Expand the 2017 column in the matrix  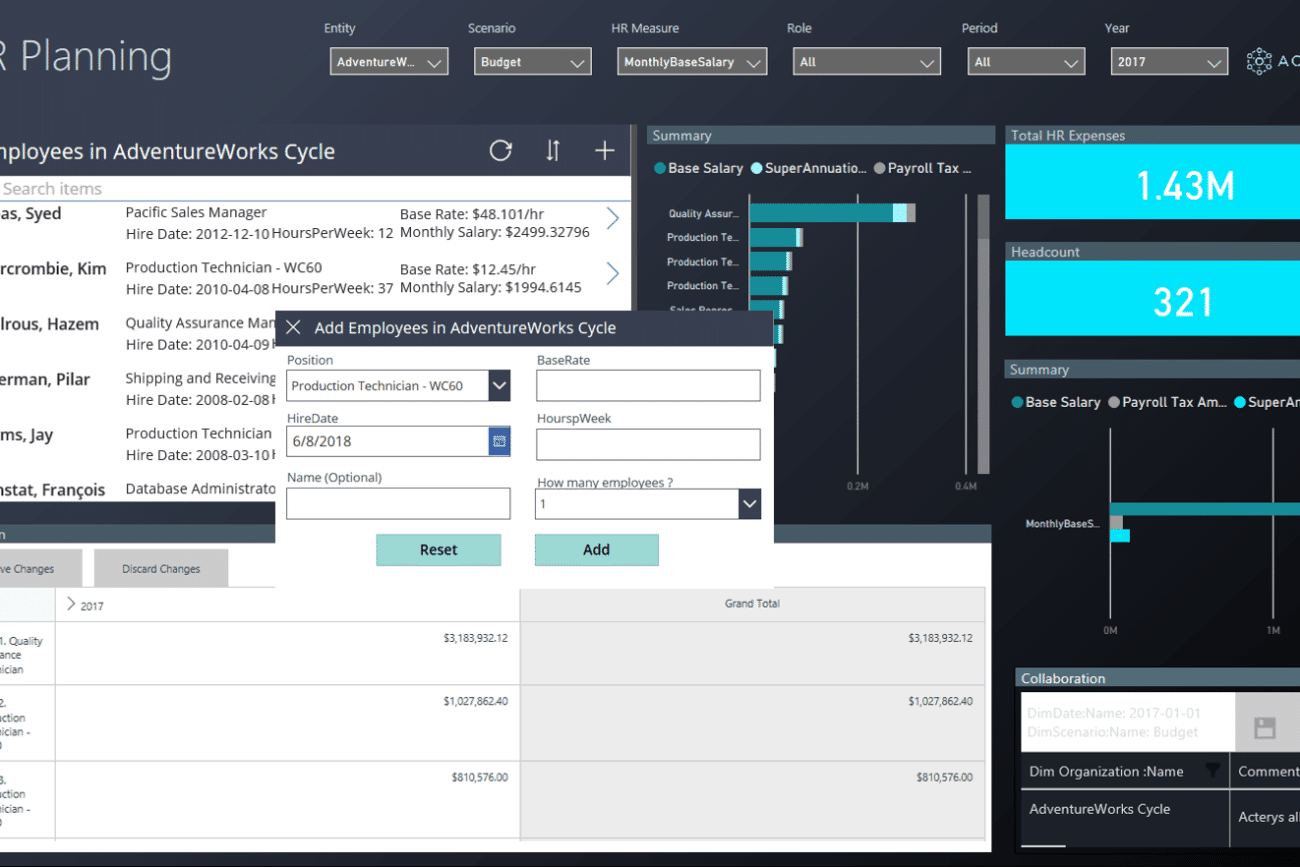71,604
